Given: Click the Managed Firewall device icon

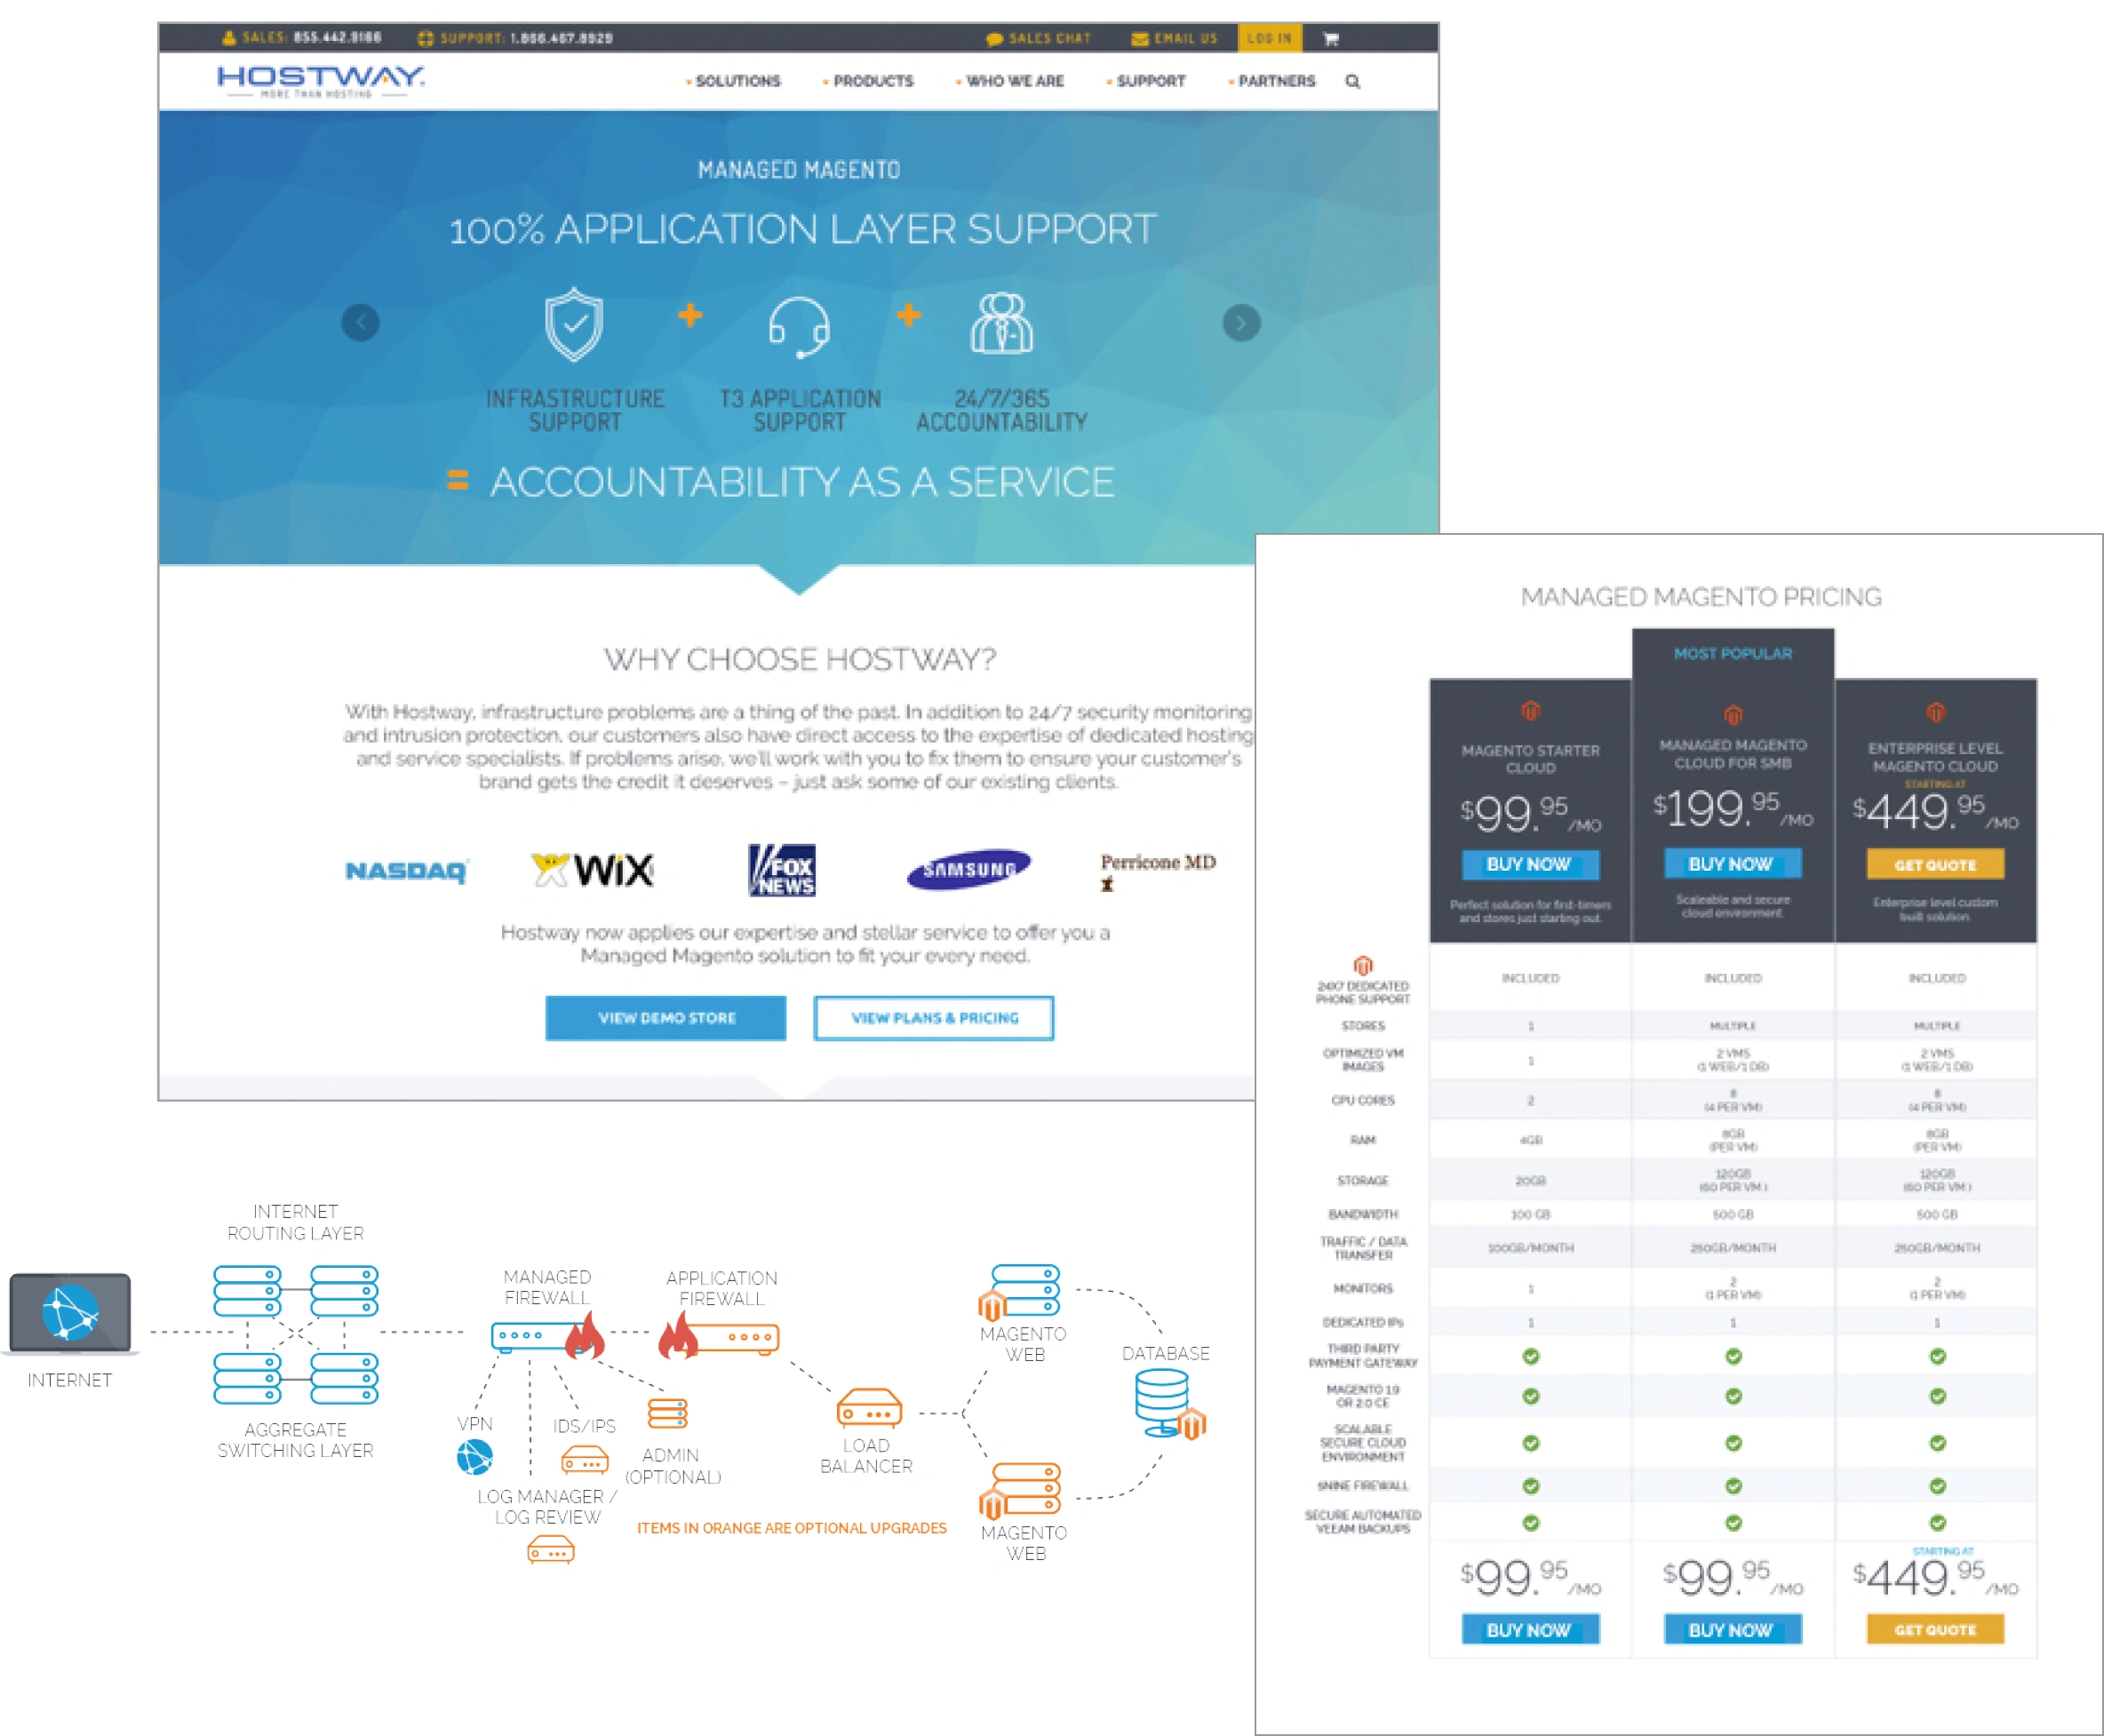Looking at the screenshot, I should 548,1335.
